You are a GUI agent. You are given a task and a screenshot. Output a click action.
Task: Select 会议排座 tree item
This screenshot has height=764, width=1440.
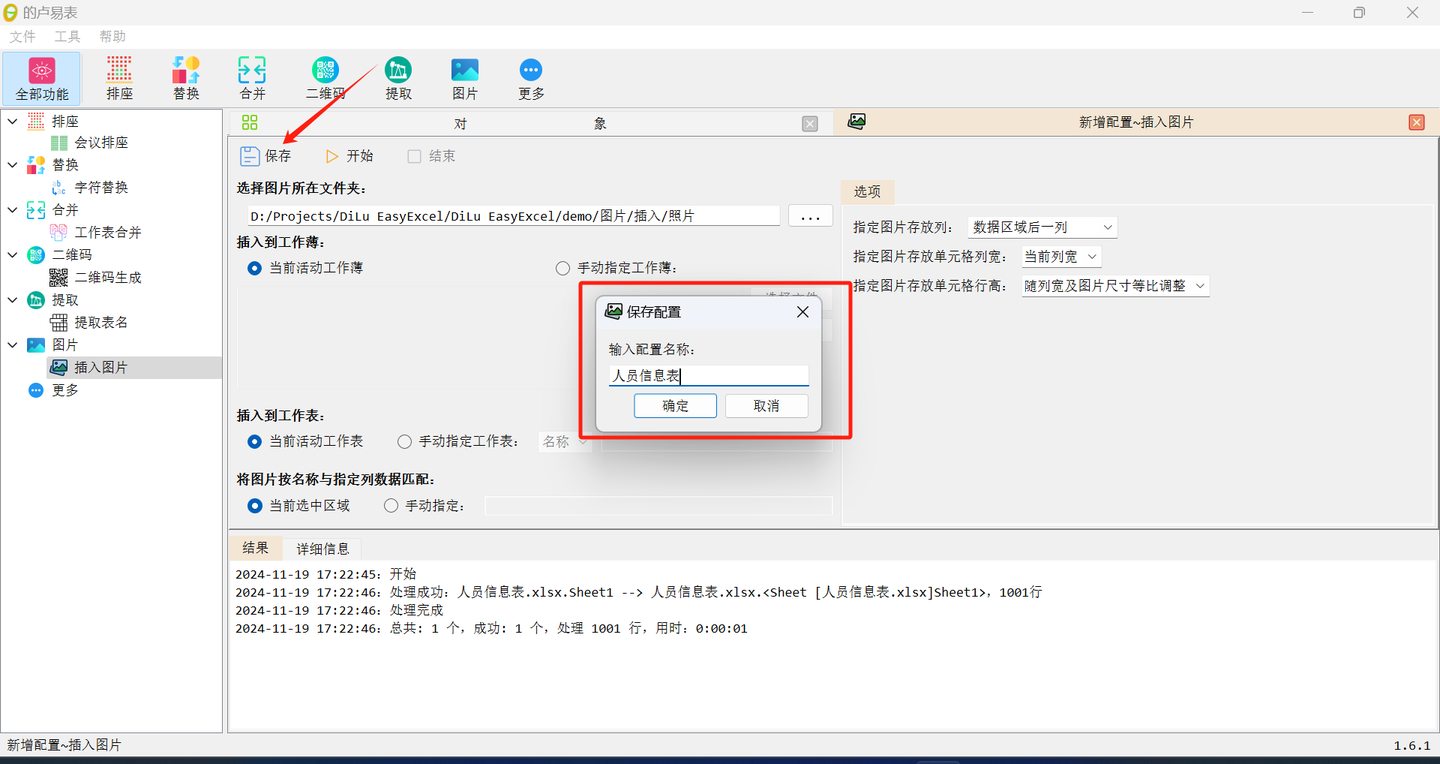coord(101,143)
